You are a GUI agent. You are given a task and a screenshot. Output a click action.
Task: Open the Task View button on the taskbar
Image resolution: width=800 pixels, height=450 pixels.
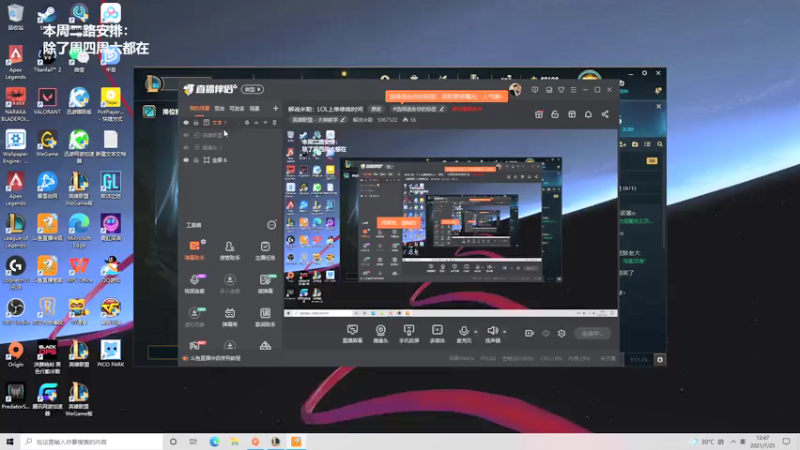tap(193, 441)
